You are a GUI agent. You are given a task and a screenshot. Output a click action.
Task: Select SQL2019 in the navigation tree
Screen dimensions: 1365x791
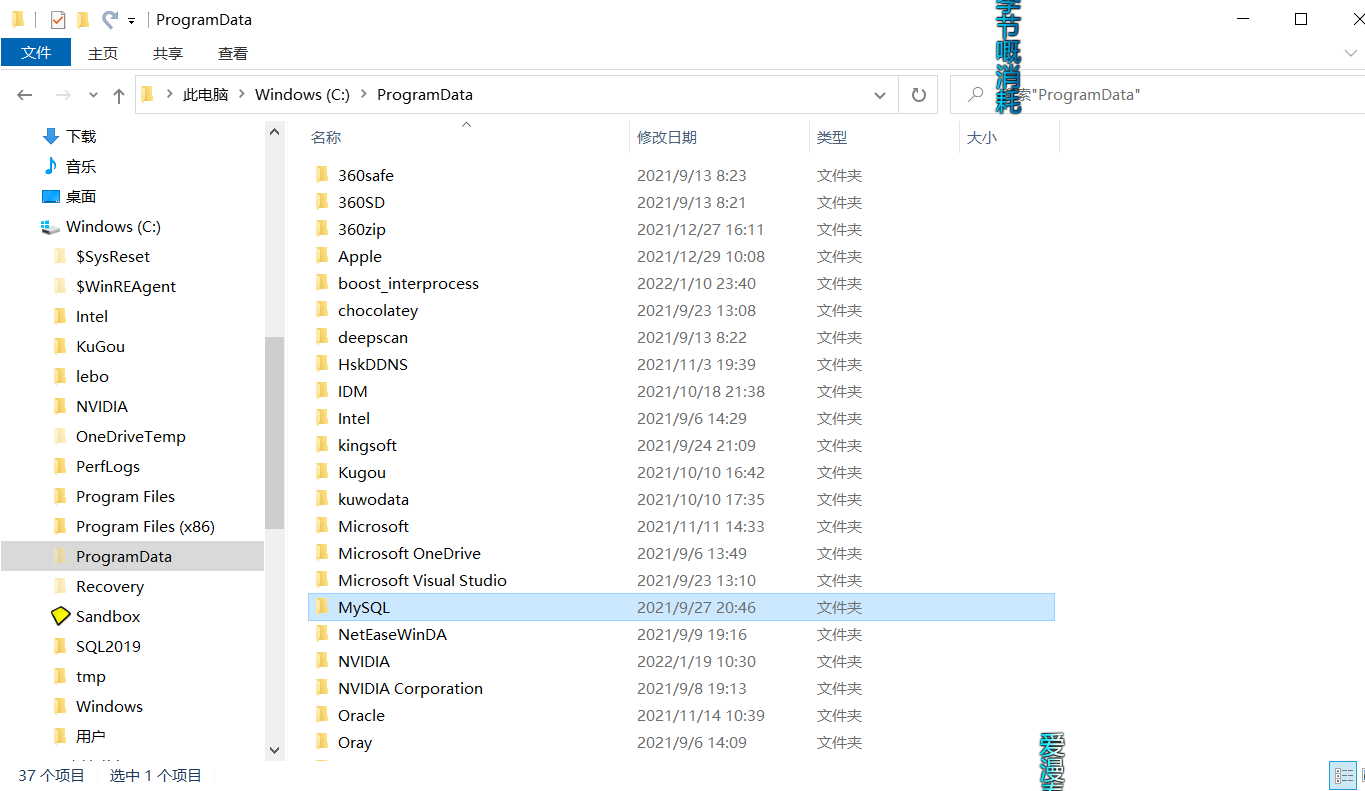click(x=108, y=646)
